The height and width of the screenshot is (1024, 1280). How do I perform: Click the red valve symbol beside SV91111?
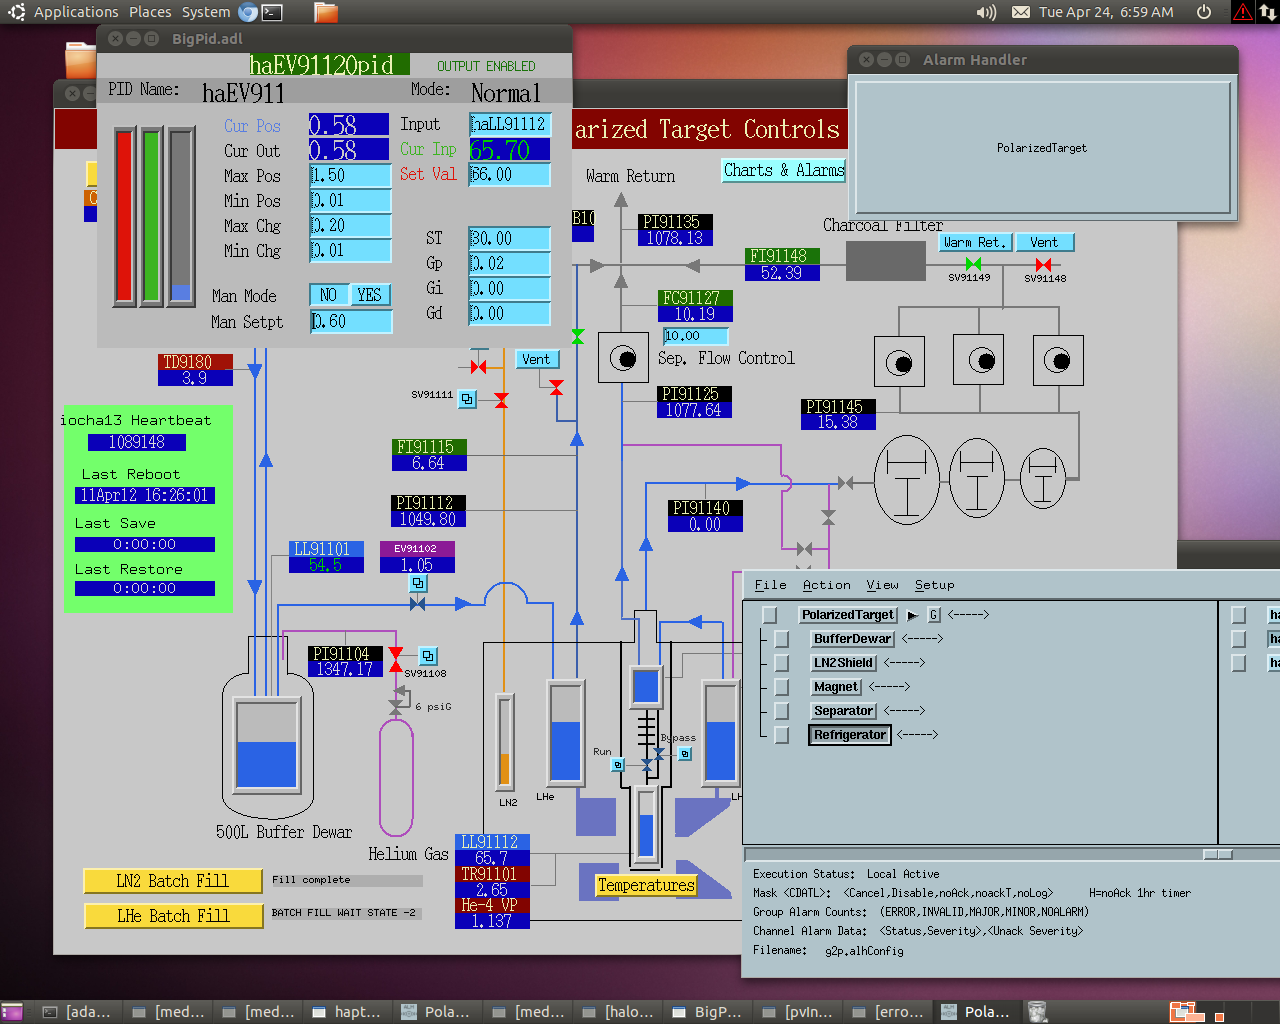click(501, 400)
